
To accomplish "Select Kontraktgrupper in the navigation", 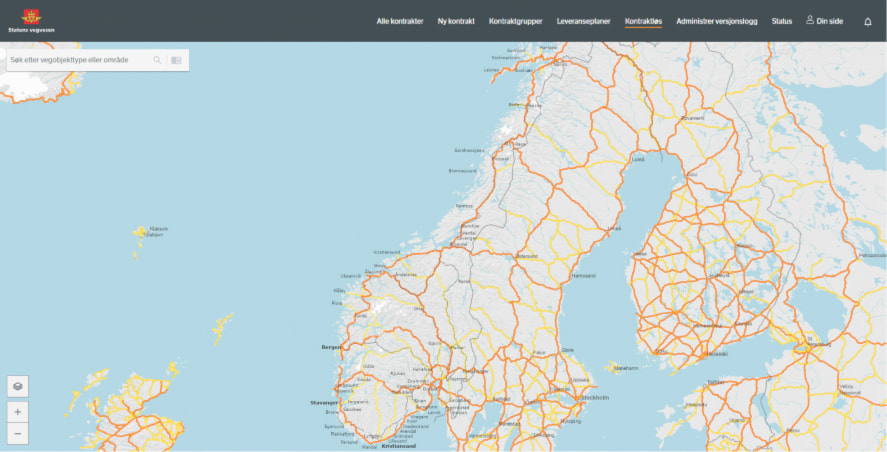I will [516, 21].
